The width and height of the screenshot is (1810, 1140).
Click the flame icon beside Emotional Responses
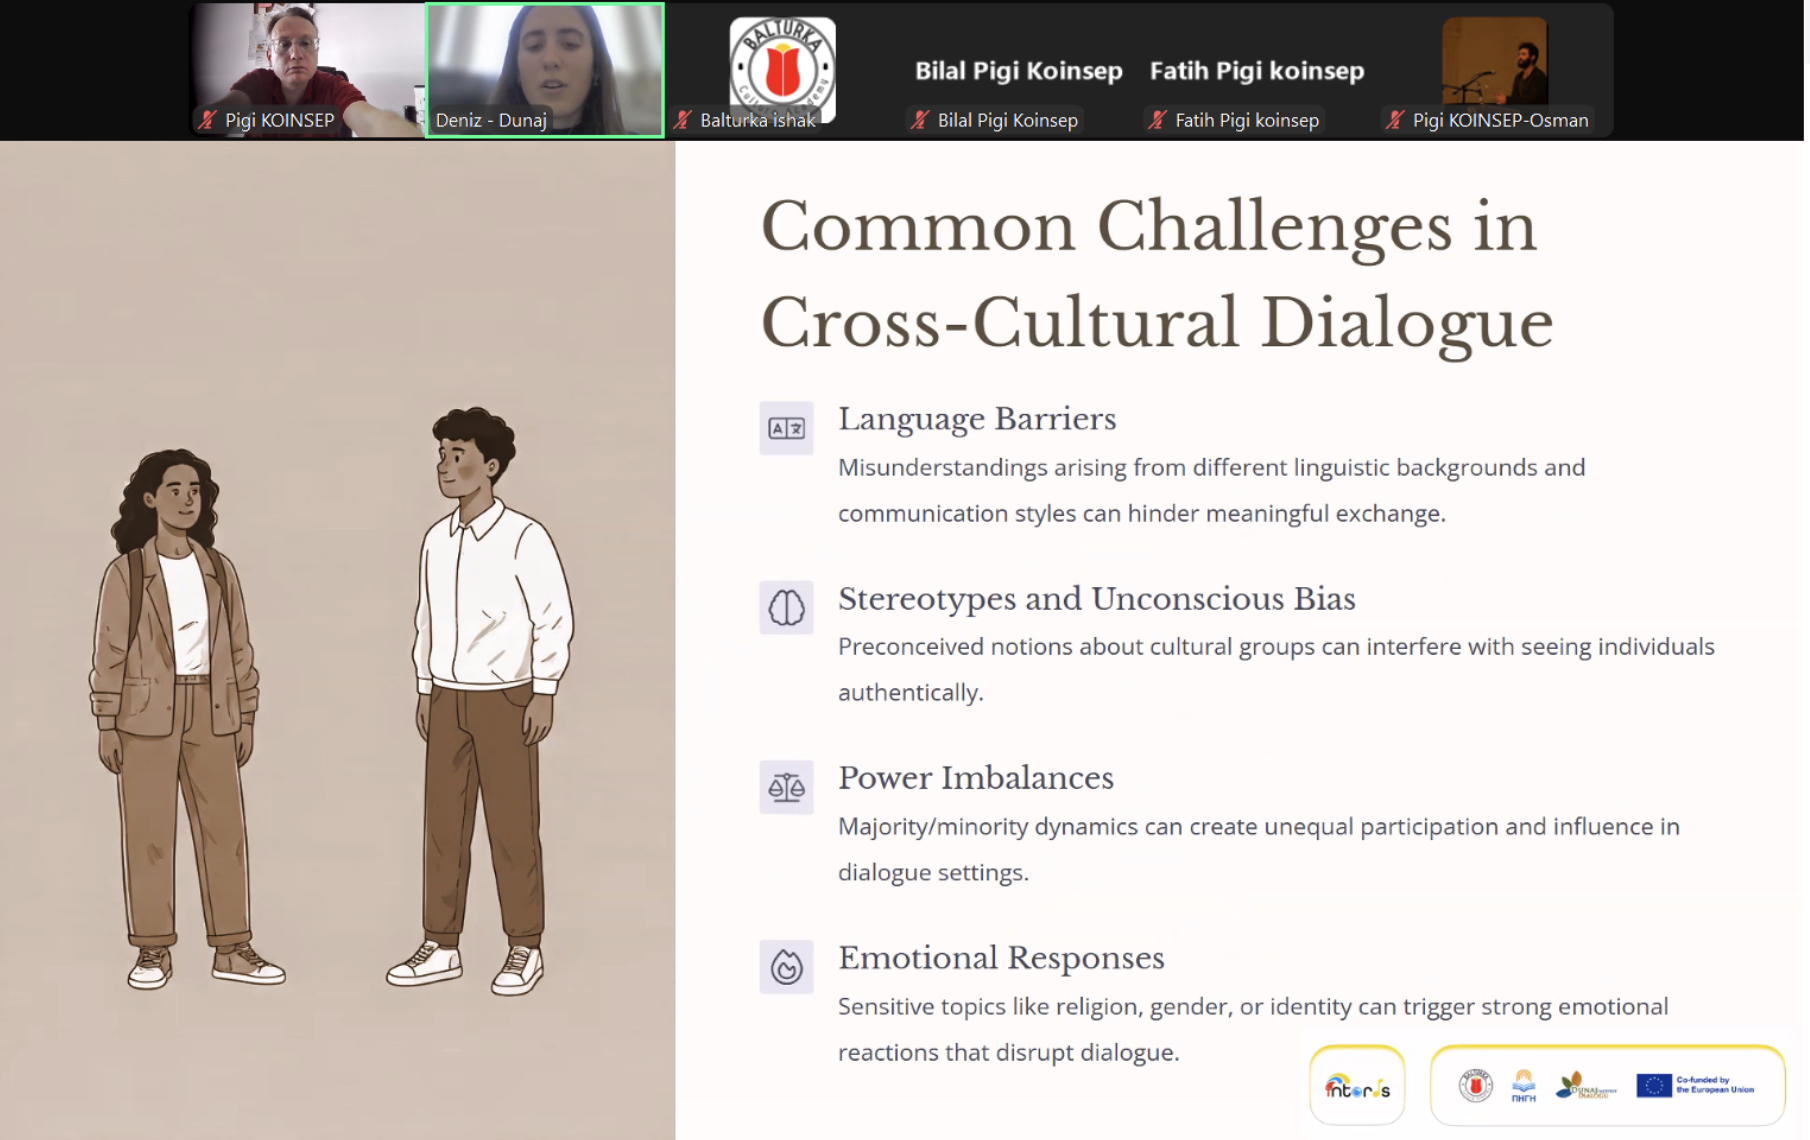tap(786, 967)
